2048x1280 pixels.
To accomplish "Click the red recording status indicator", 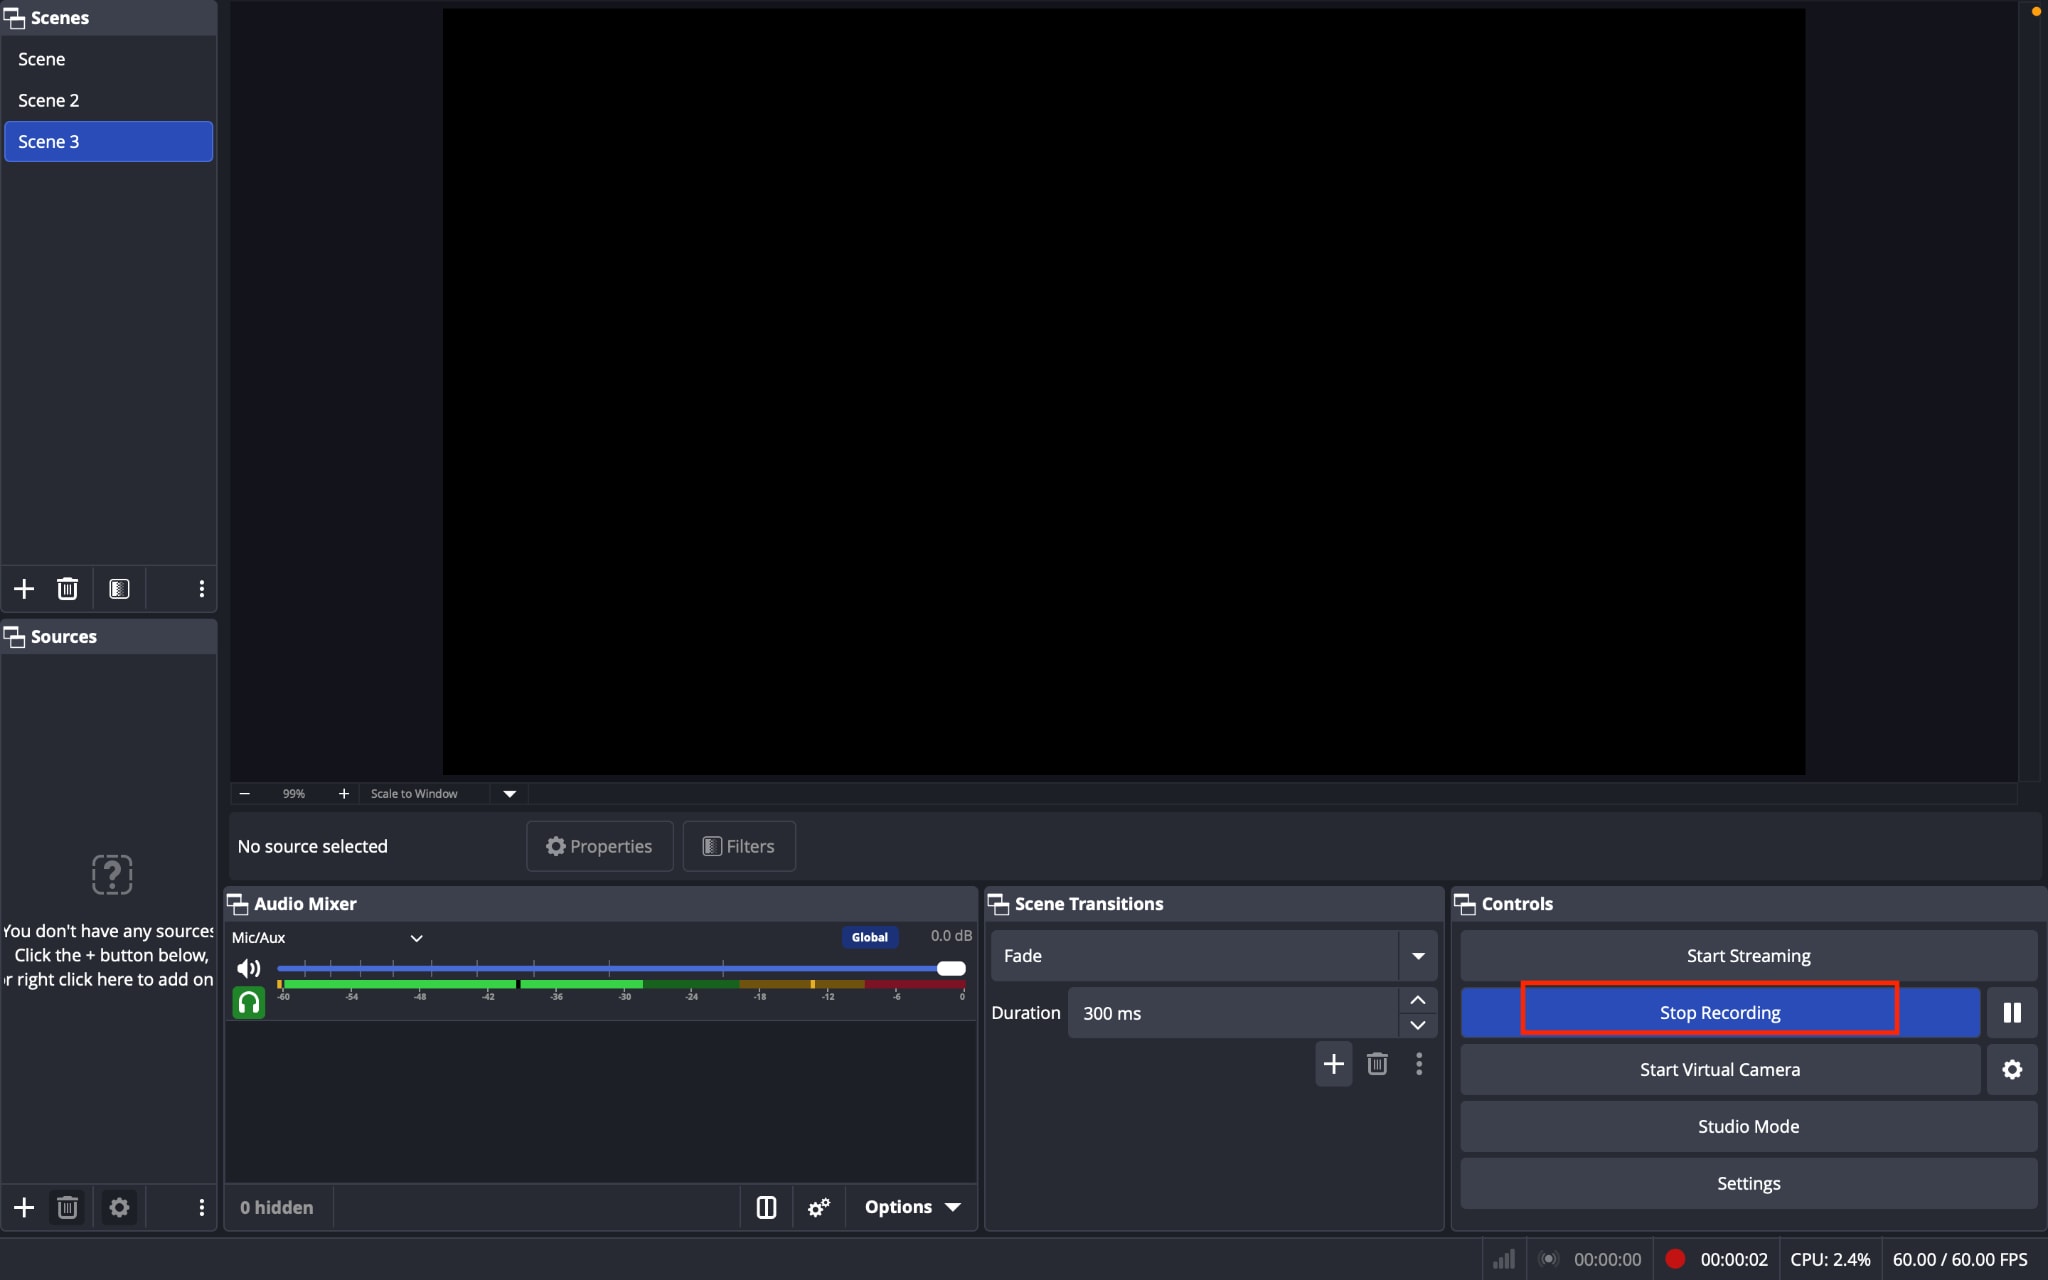I will (x=1675, y=1259).
